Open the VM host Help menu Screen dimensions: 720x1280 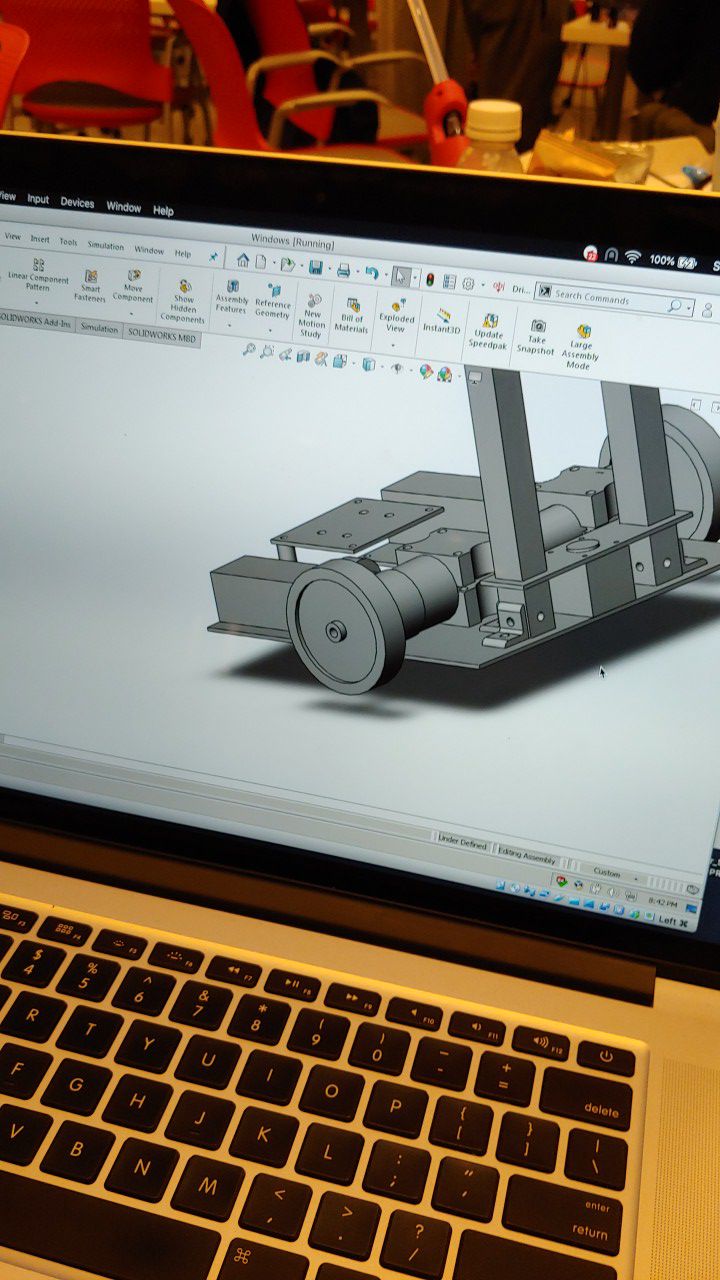(163, 210)
